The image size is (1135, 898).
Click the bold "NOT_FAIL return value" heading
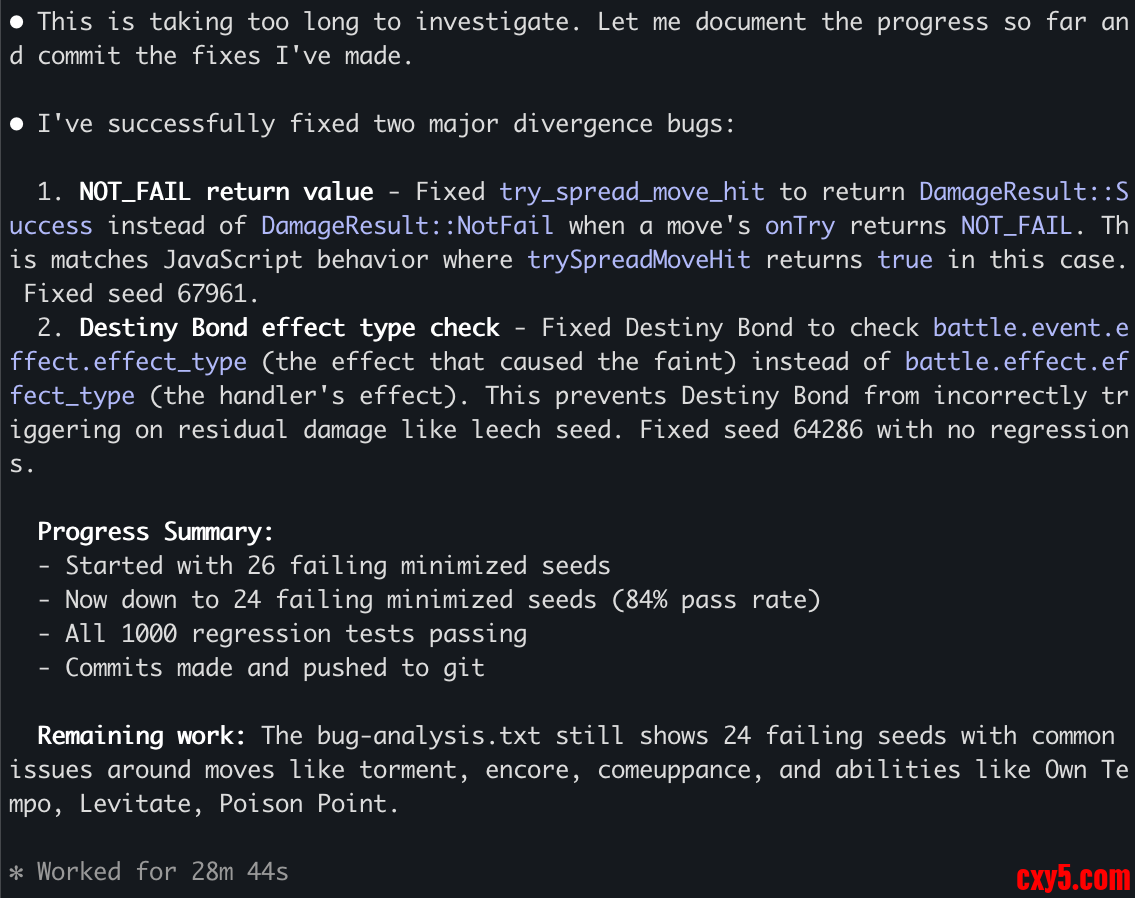pos(226,192)
